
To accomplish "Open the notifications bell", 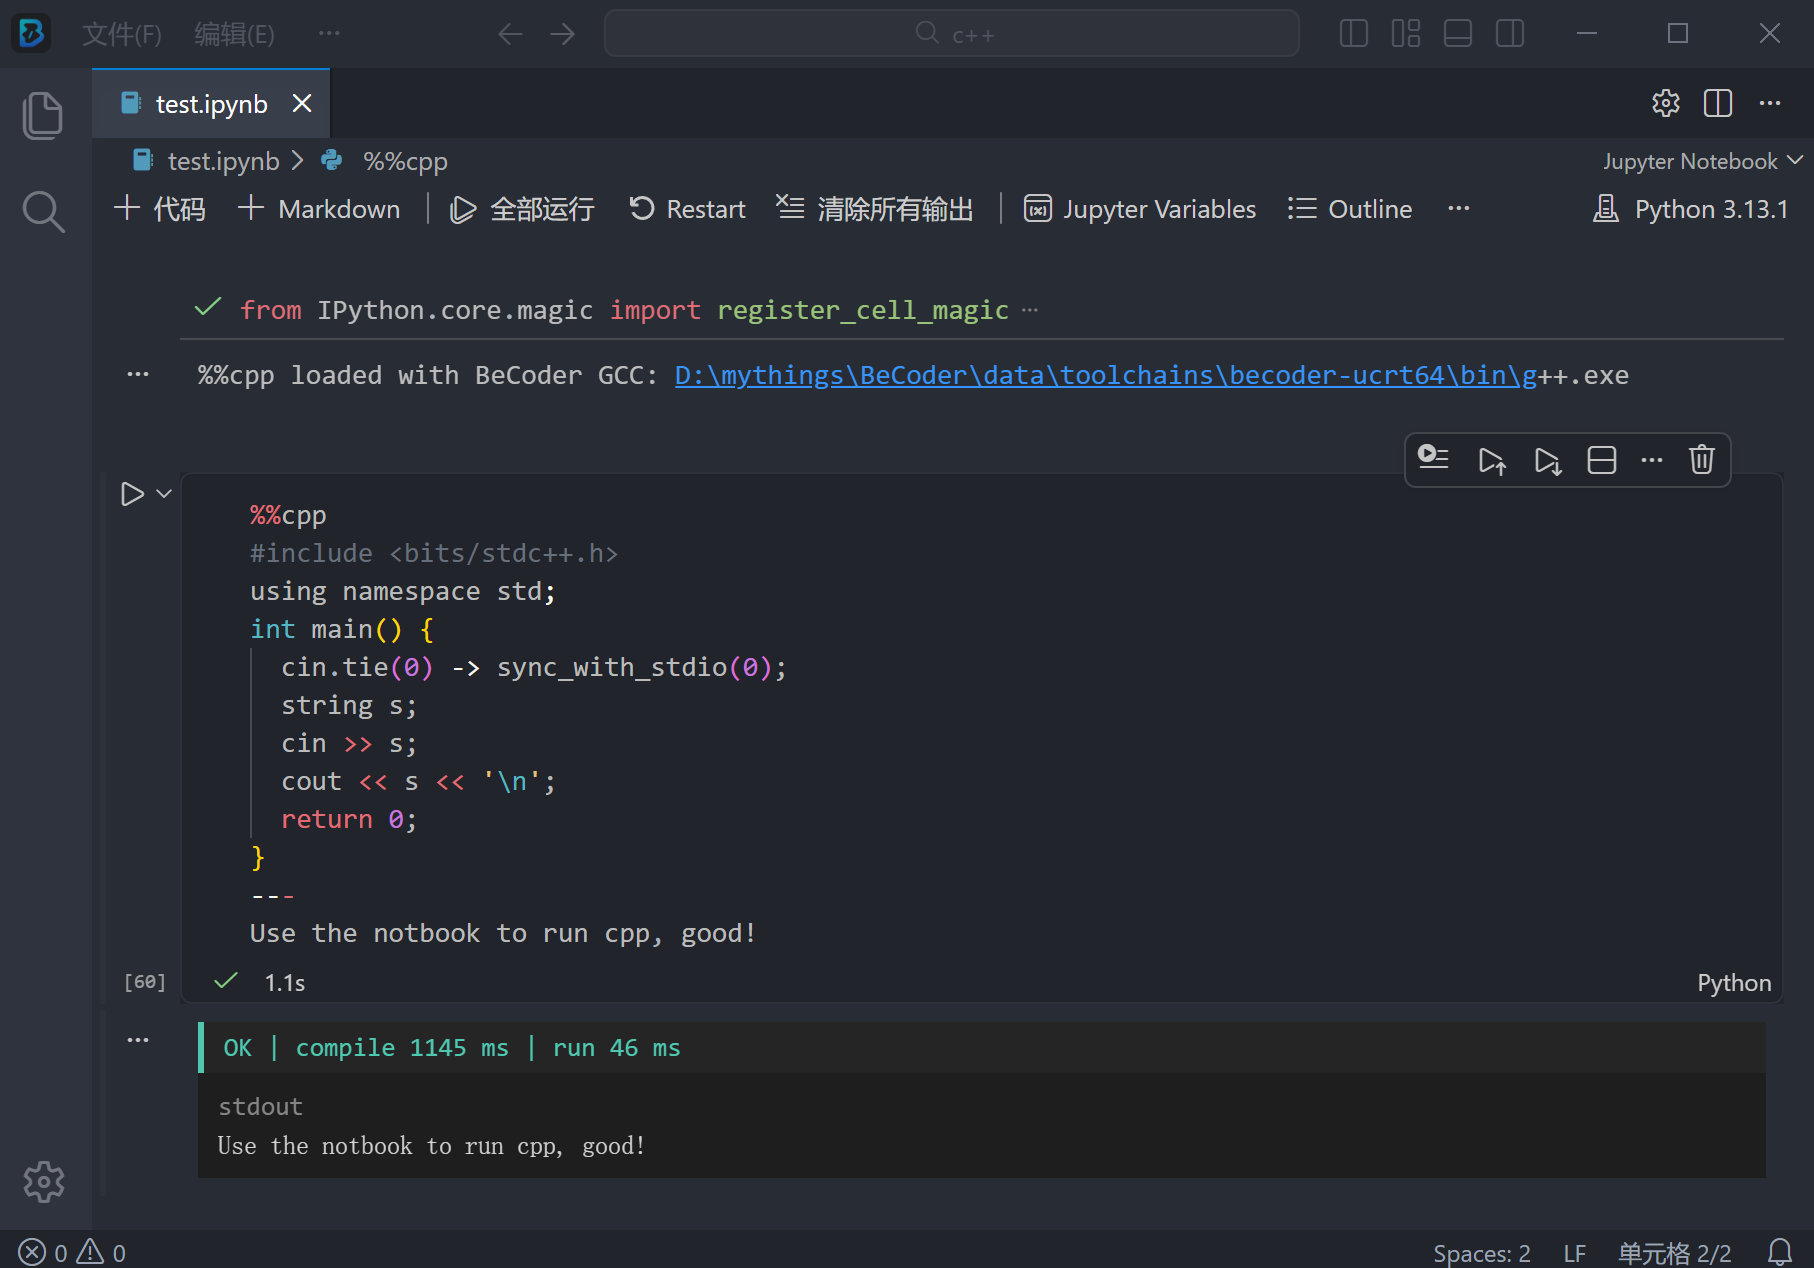I will (1780, 1252).
